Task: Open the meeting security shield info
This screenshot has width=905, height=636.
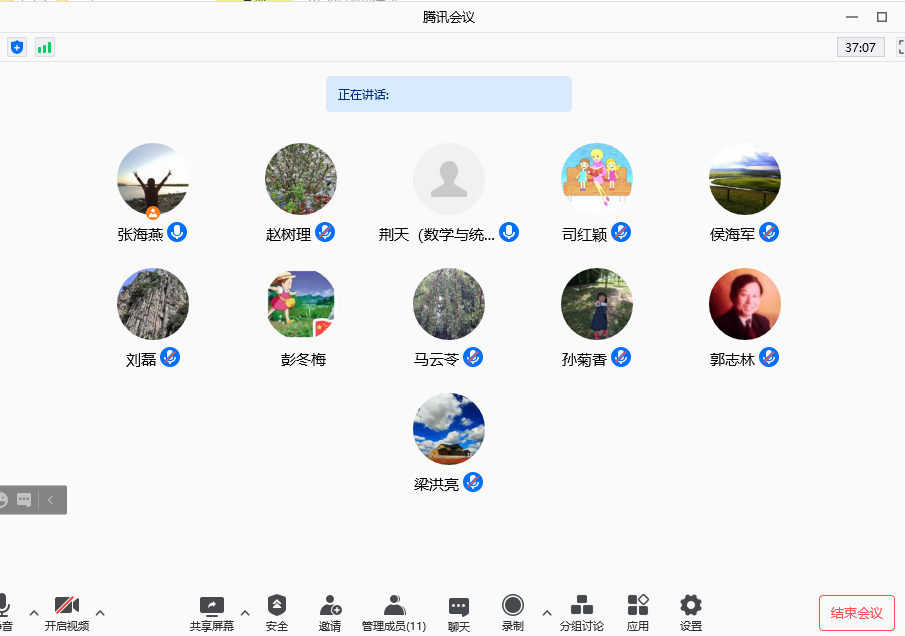Action: tap(17, 47)
